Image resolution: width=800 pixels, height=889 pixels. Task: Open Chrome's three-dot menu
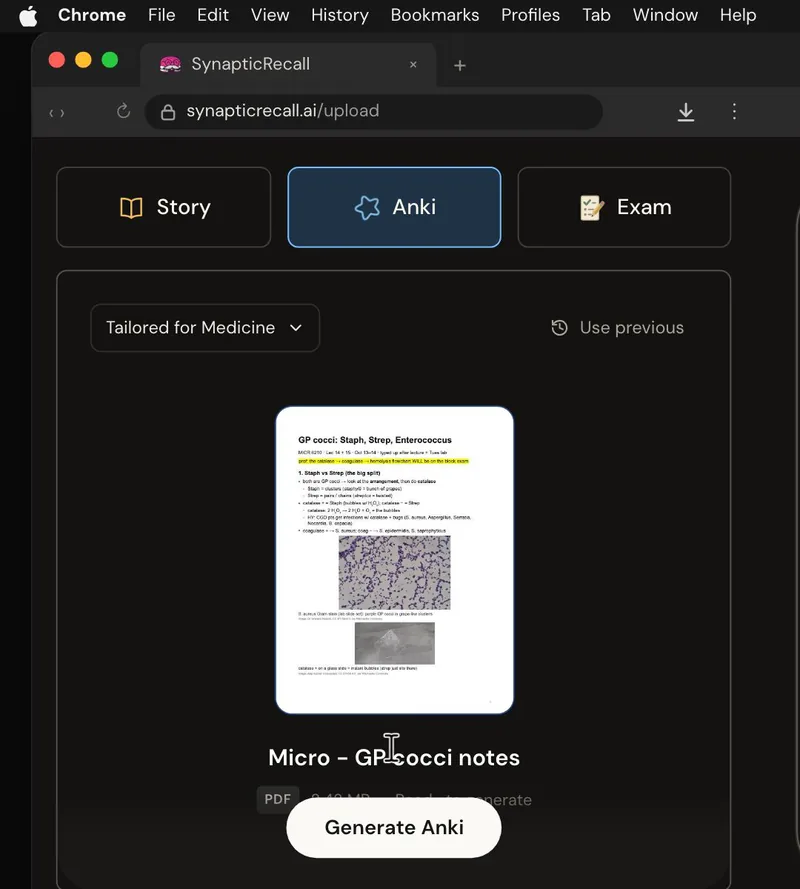734,111
